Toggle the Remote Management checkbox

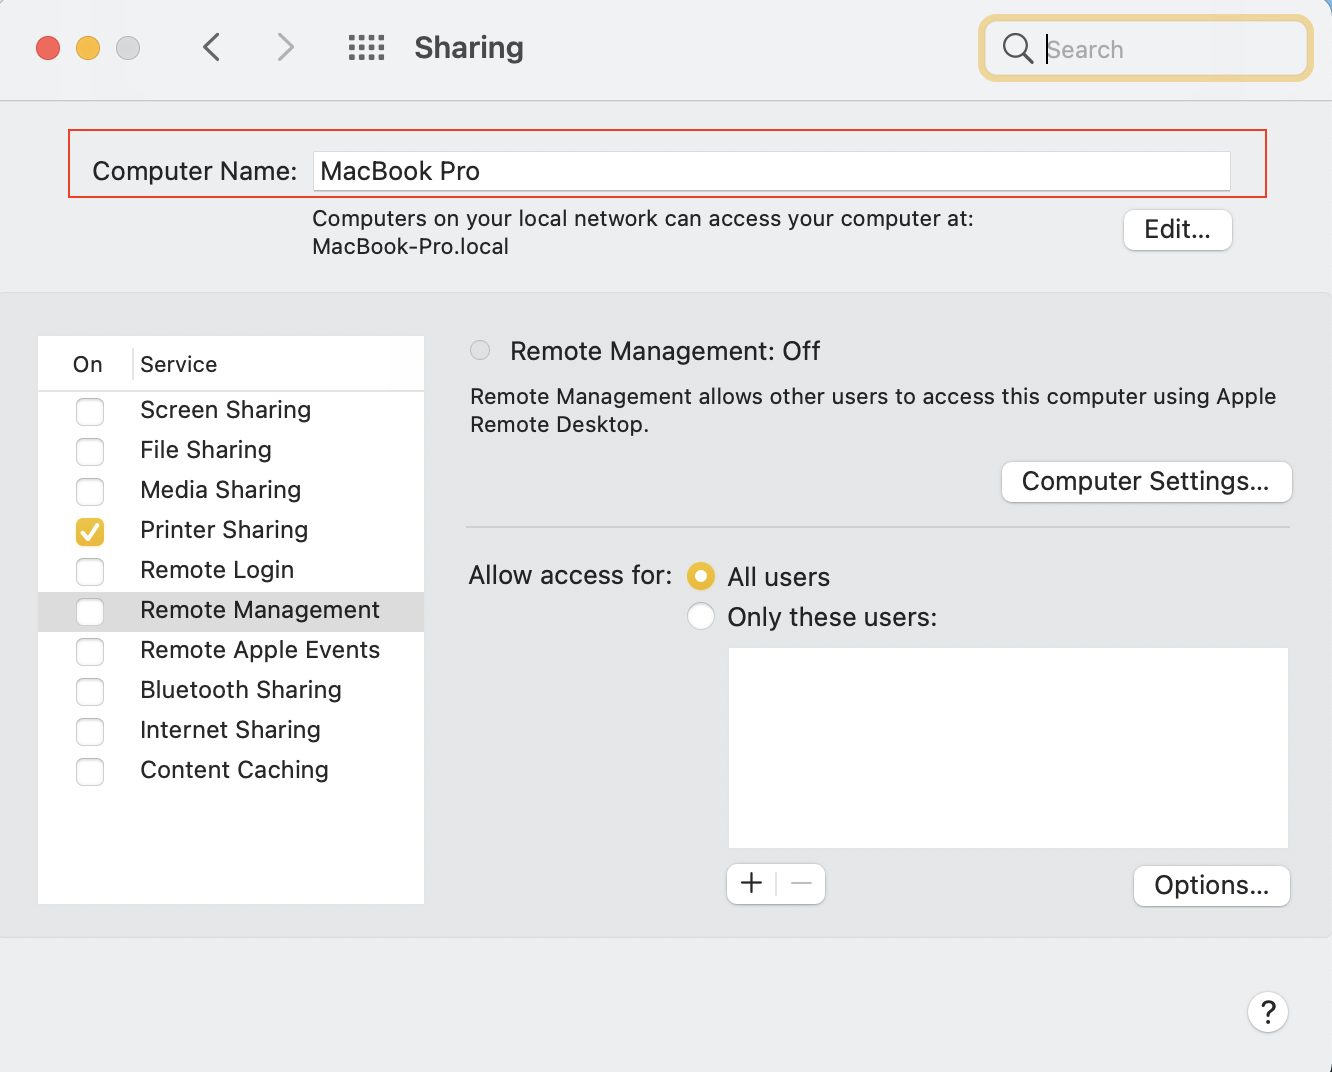point(90,611)
